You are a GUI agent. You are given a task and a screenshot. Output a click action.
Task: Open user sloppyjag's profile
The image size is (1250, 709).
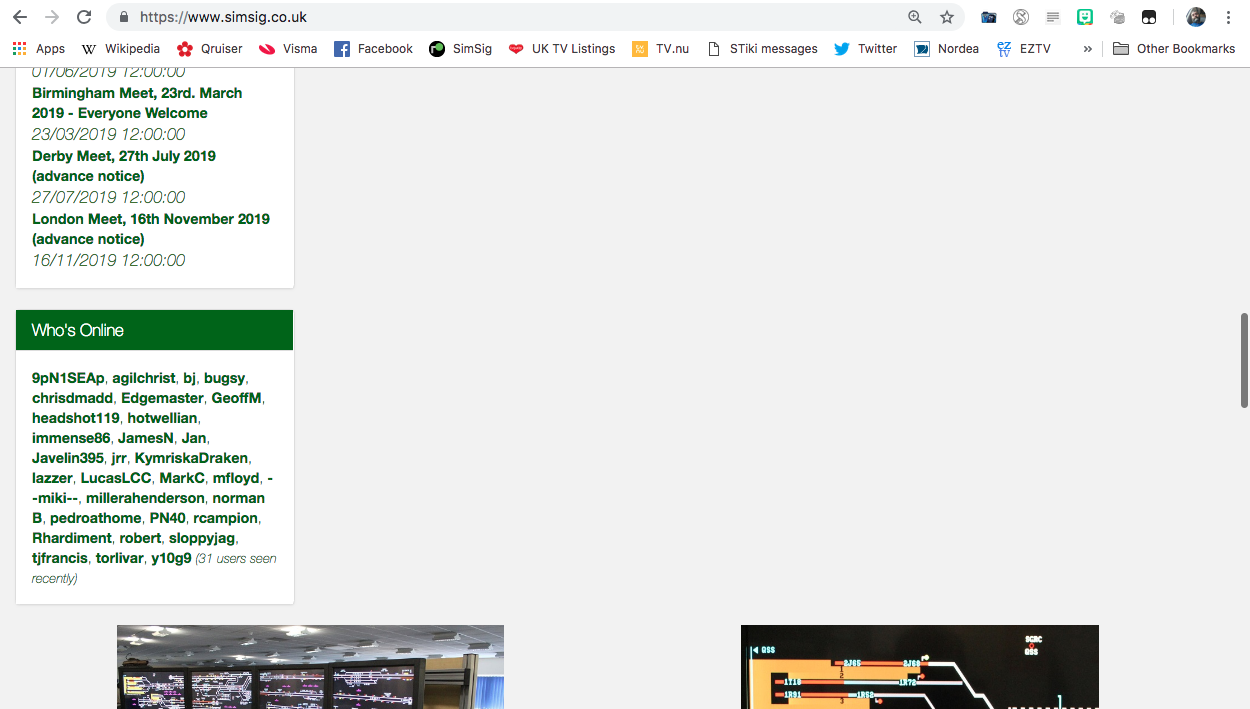tap(202, 538)
